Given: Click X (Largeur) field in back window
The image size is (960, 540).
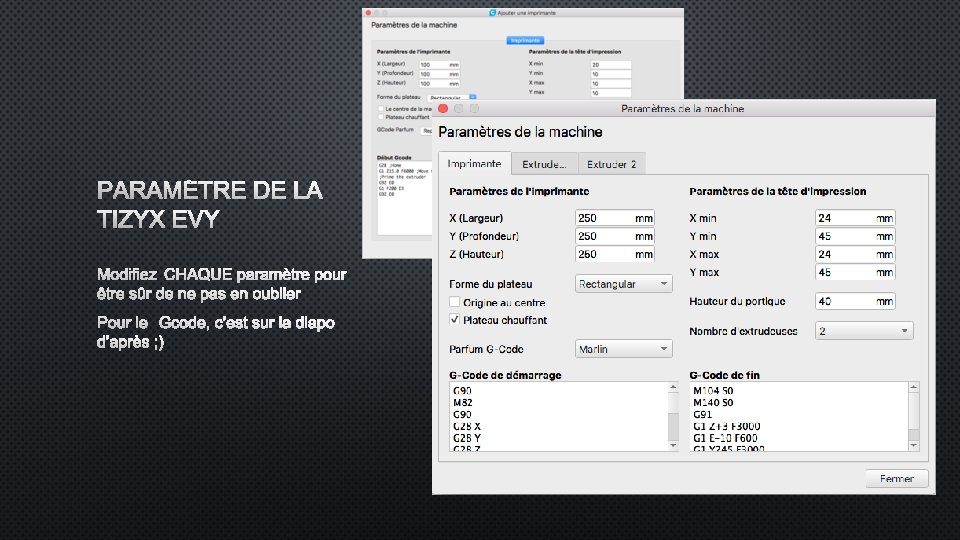Looking at the screenshot, I should (440, 65).
